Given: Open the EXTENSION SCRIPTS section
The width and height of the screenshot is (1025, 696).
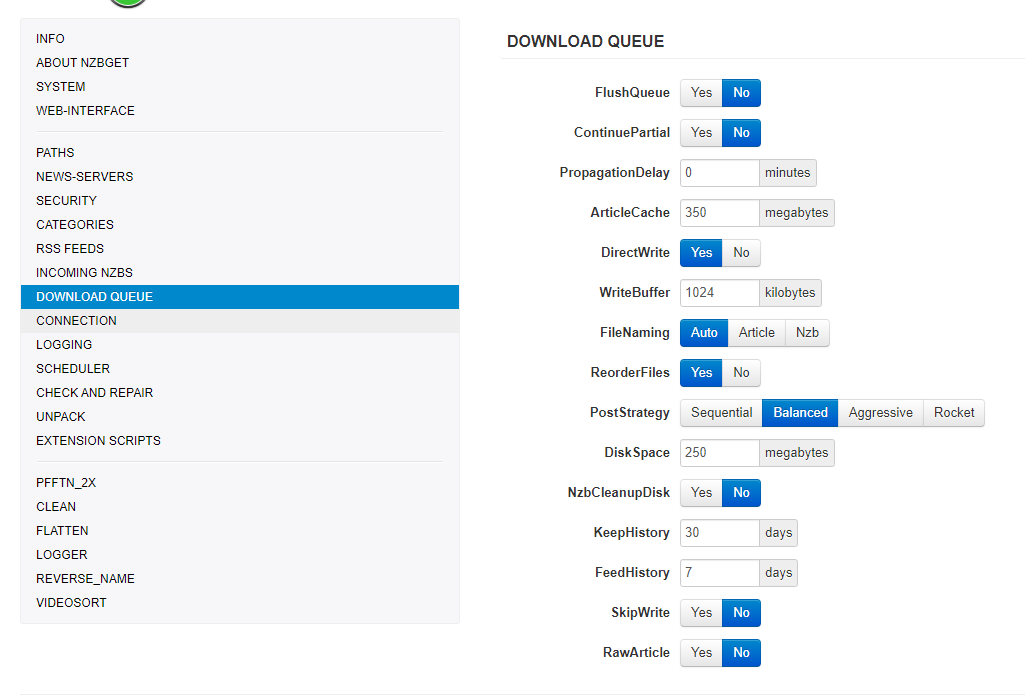Looking at the screenshot, I should [98, 441].
